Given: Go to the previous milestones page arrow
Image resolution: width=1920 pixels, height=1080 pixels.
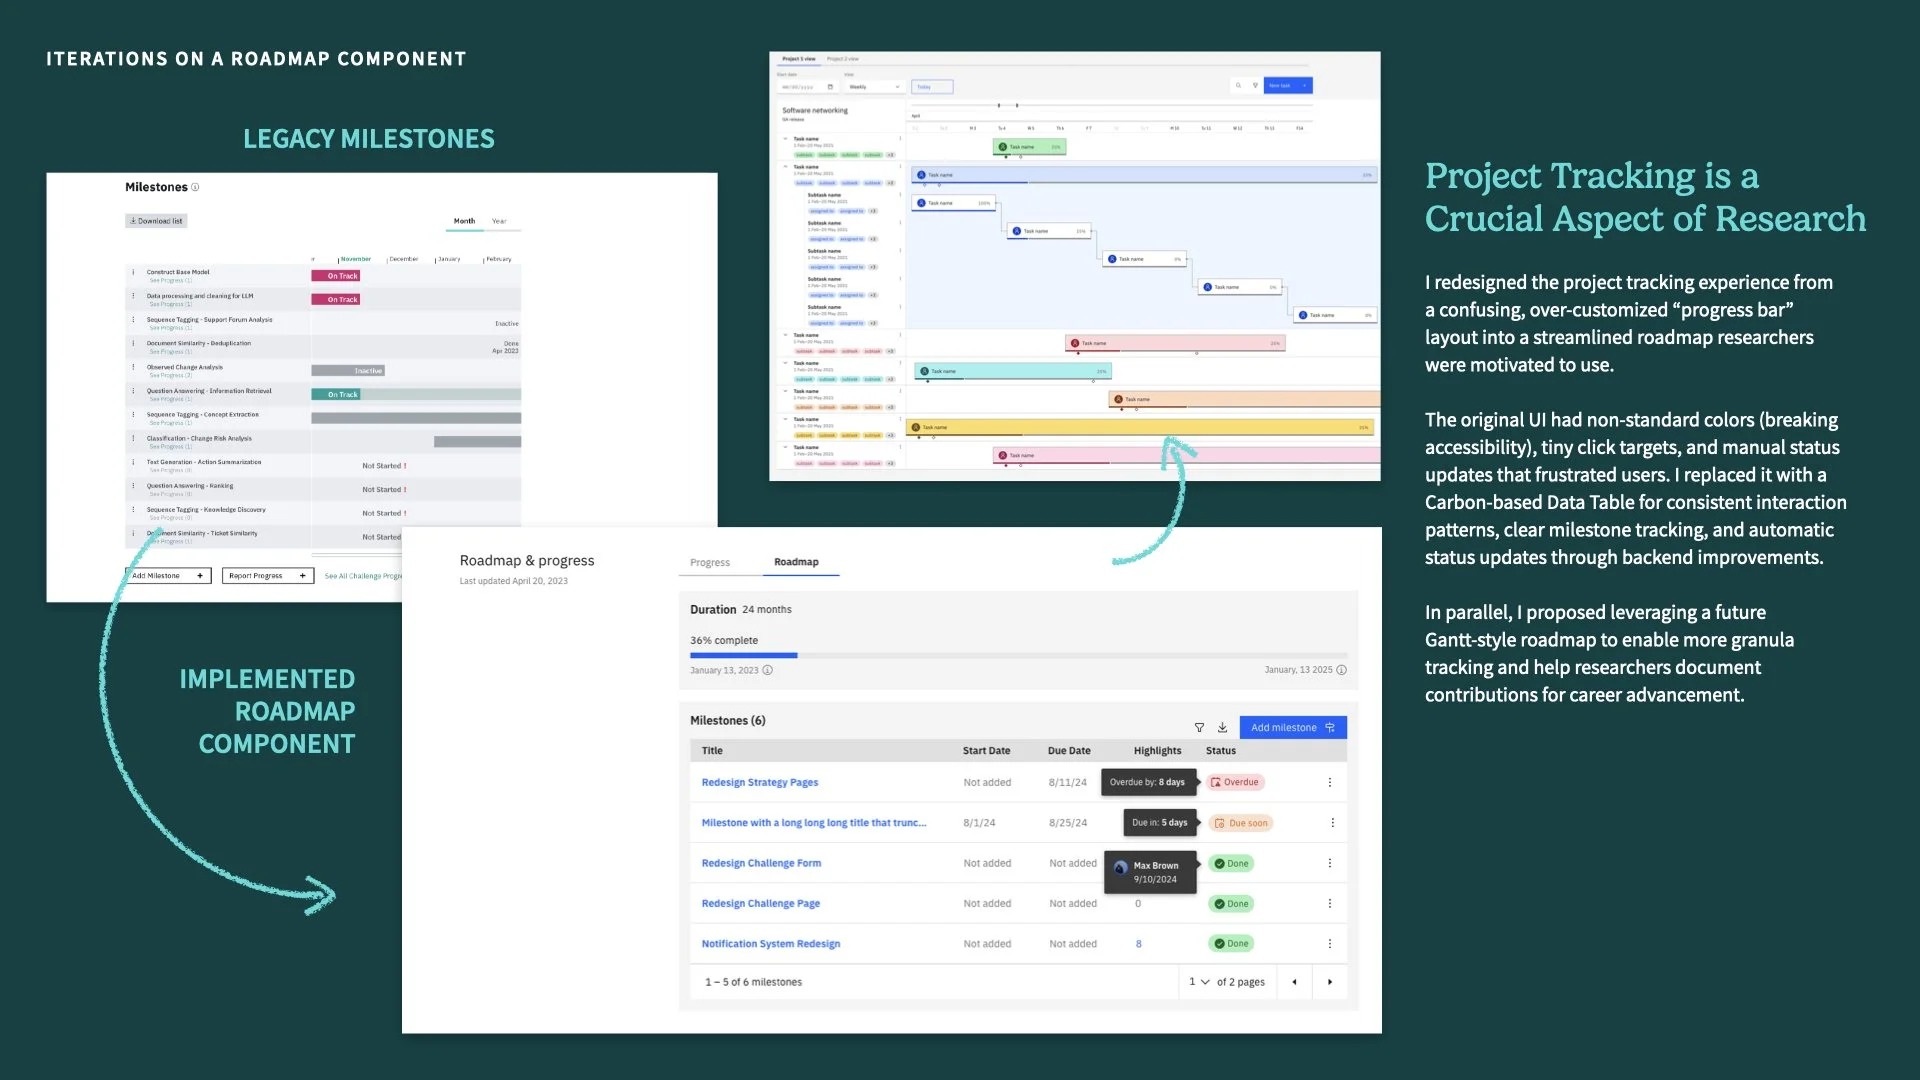Looking at the screenshot, I should click(x=1294, y=982).
